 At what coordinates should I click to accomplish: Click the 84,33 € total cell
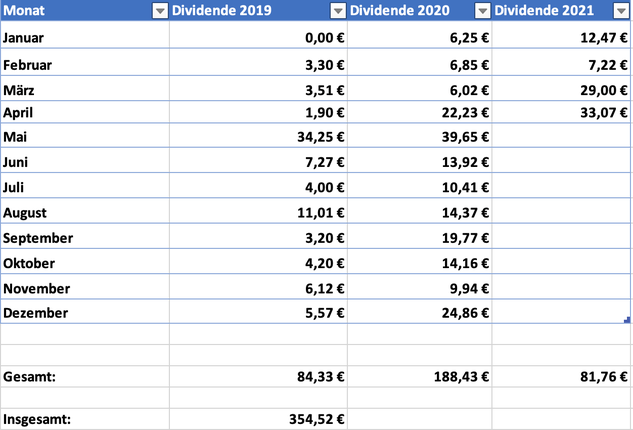pyautogui.click(x=258, y=376)
